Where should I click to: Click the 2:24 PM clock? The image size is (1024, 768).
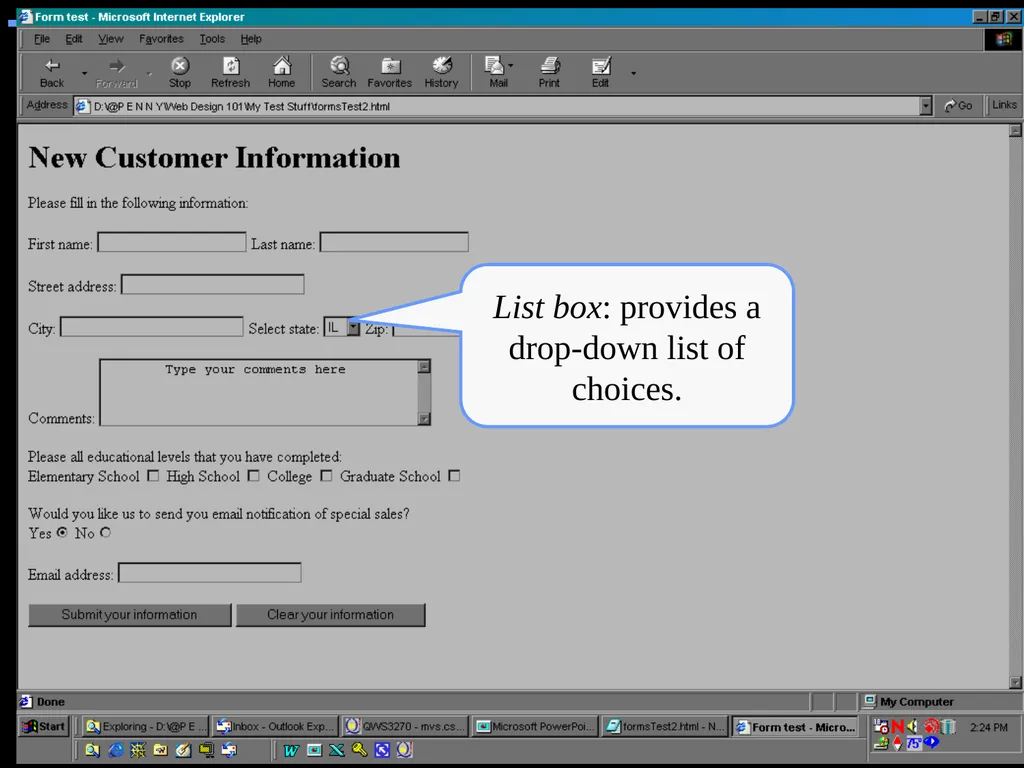click(989, 727)
